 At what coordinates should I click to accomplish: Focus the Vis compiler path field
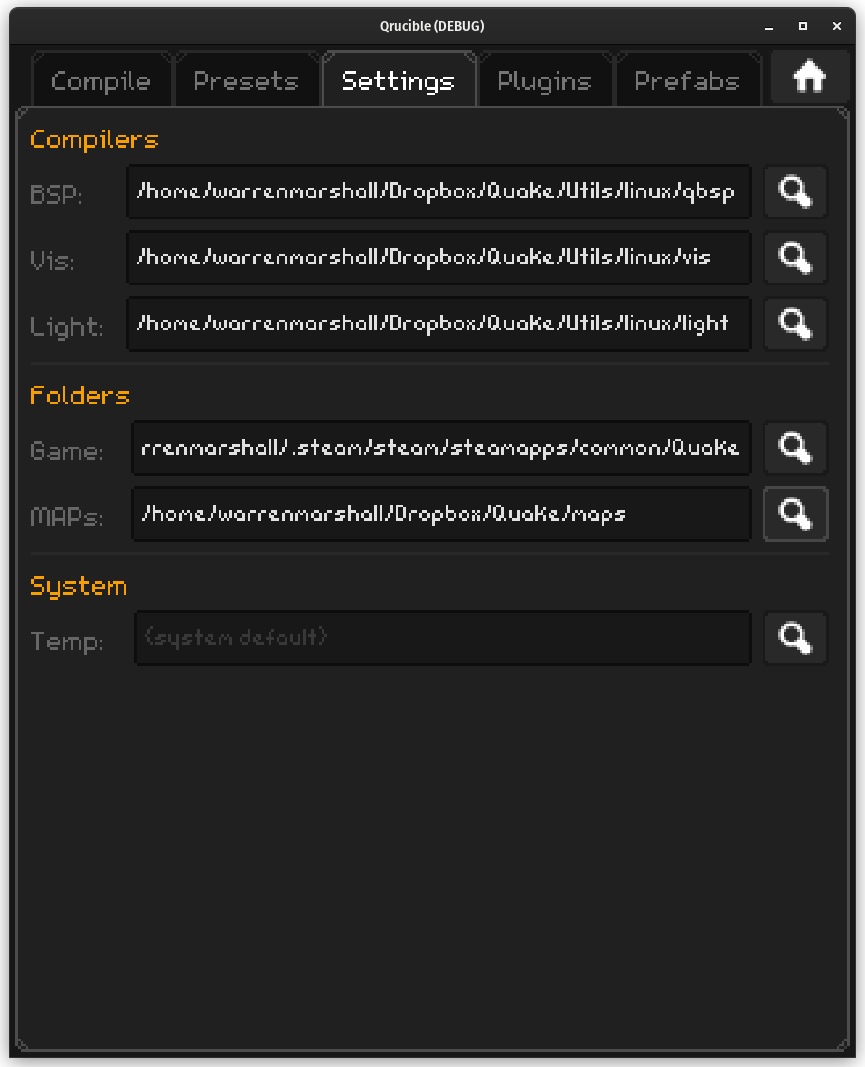438,258
